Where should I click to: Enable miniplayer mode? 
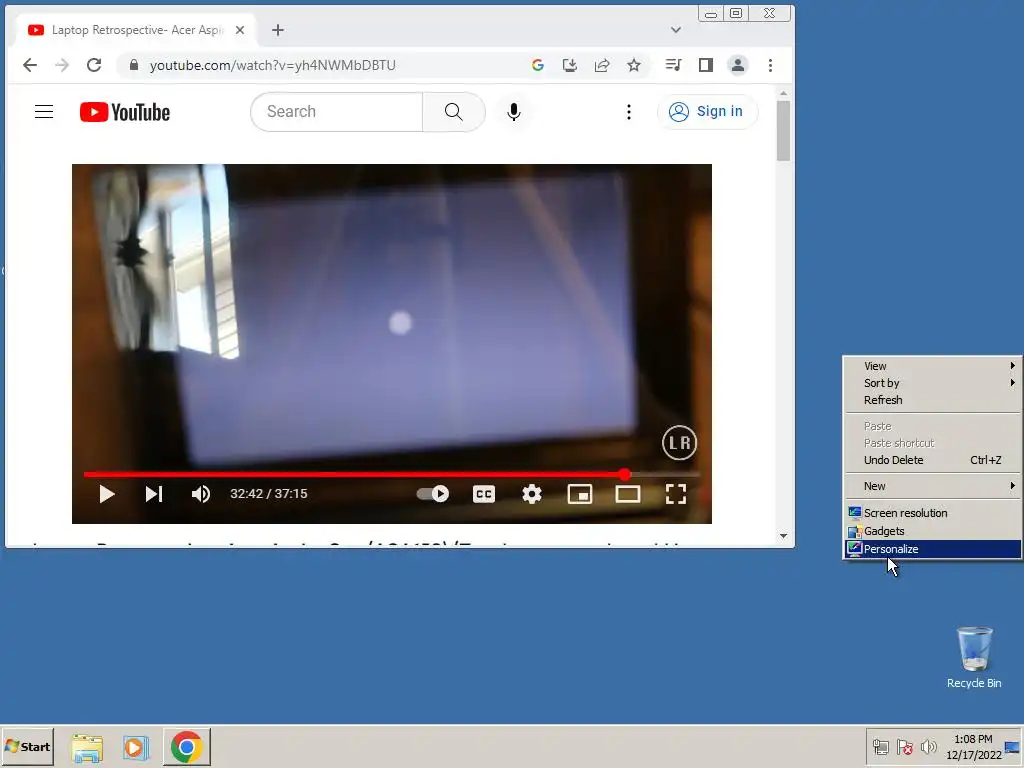(580, 494)
